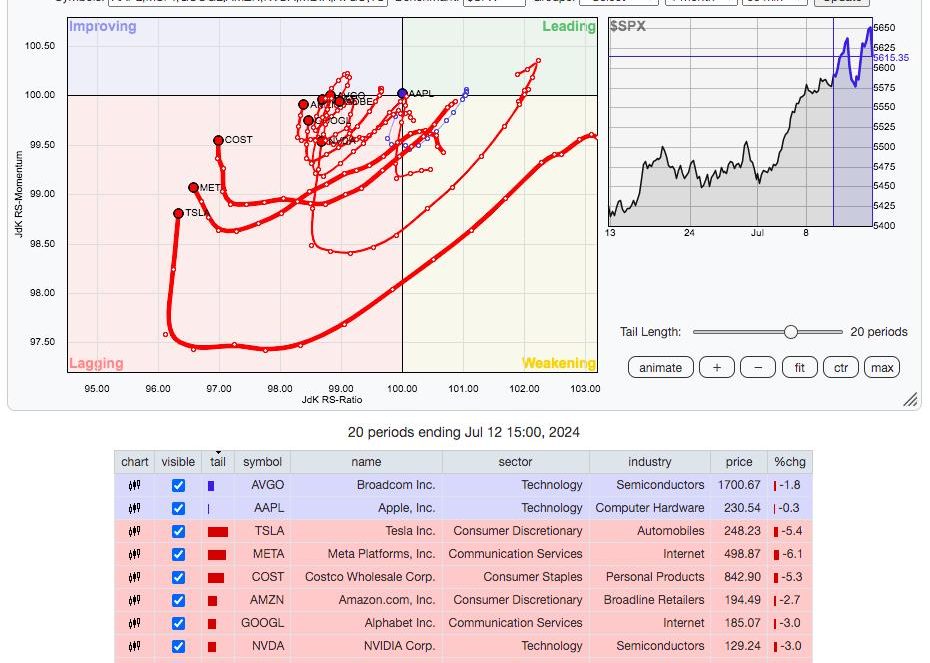The width and height of the screenshot is (930, 663).
Task: Click the Tail Length slider handle
Action: 791,332
